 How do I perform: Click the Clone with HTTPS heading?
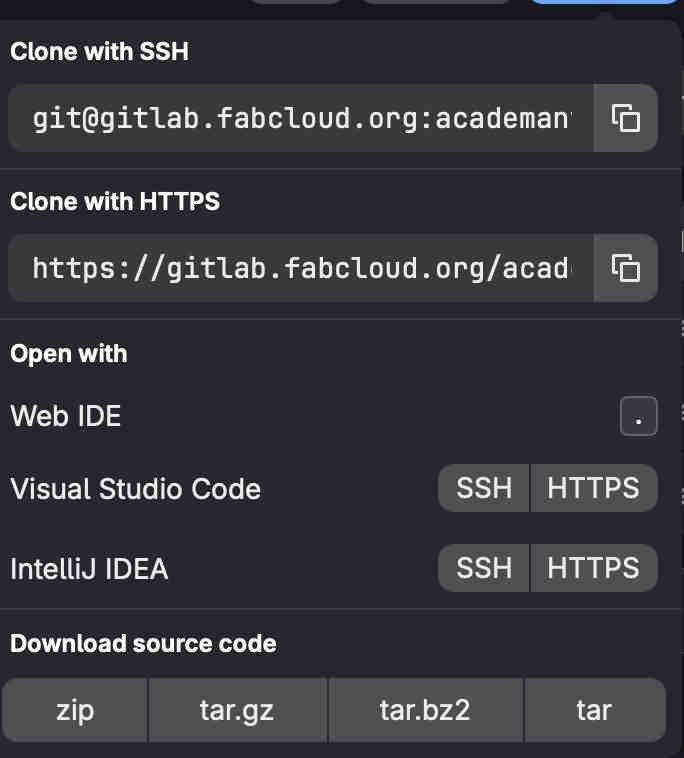[x=115, y=201]
